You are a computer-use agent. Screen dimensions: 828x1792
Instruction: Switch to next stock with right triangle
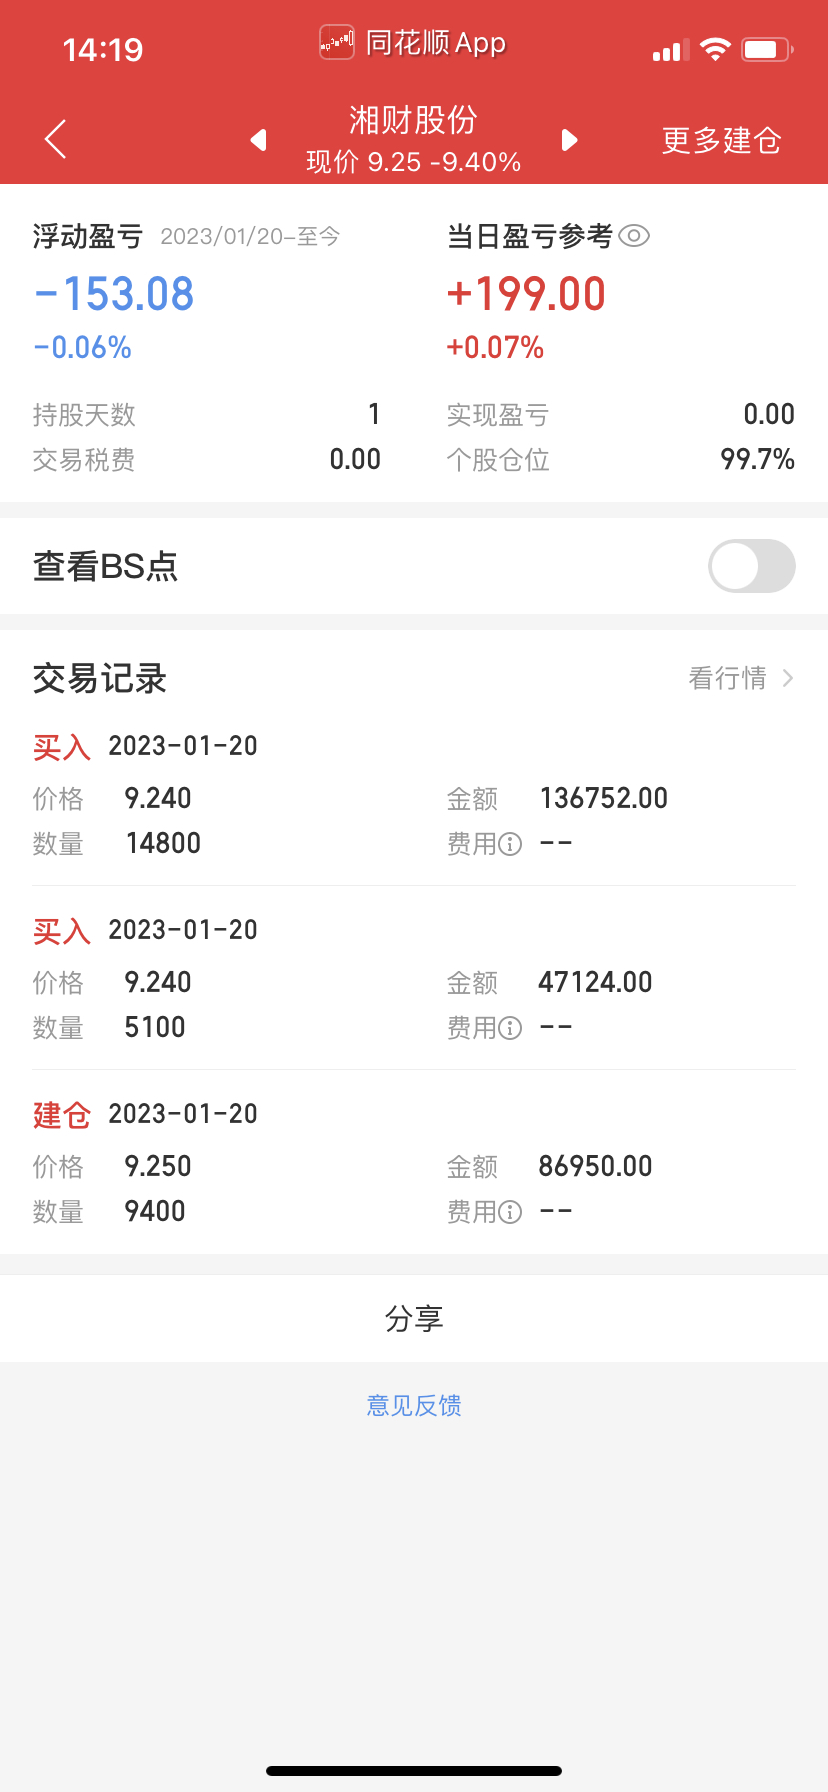click(x=569, y=140)
